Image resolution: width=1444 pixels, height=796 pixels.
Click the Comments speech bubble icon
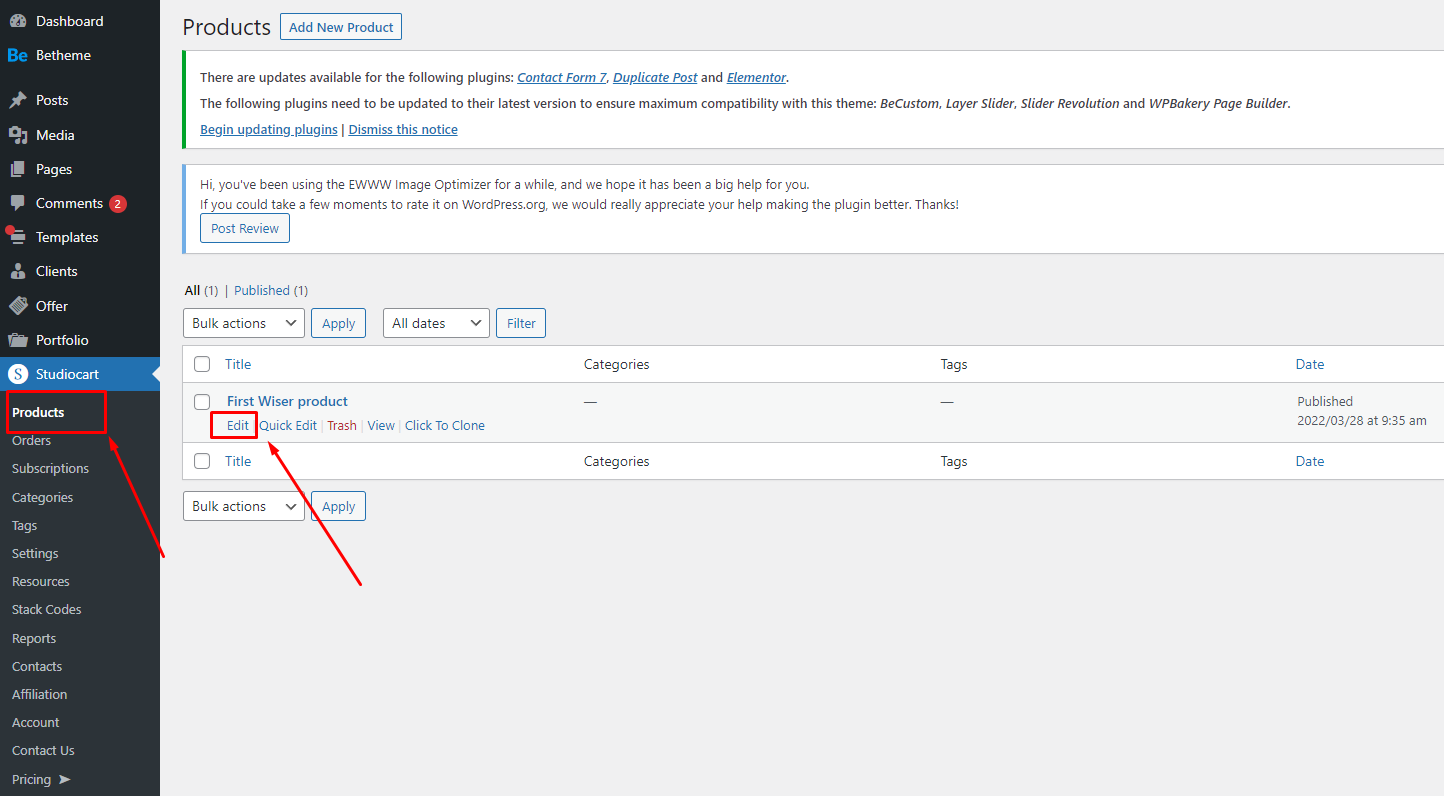pyautogui.click(x=17, y=203)
